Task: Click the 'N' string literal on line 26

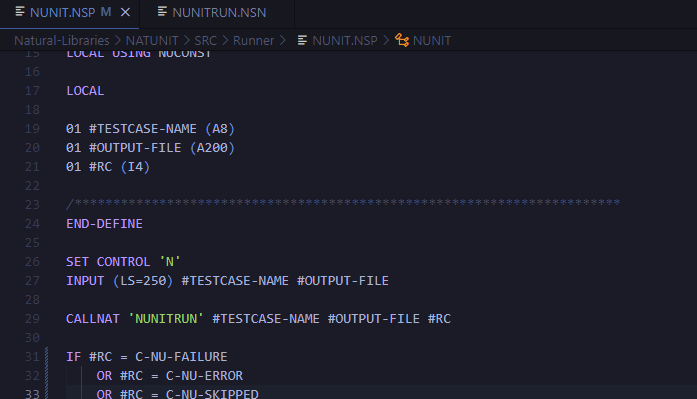Action: [169, 262]
